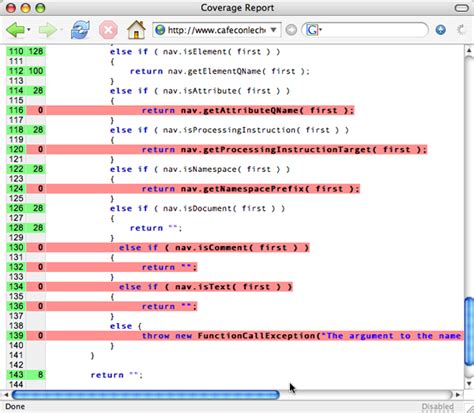The width and height of the screenshot is (474, 413).
Task: Click hit count 128 on line 110
Action: point(36,51)
